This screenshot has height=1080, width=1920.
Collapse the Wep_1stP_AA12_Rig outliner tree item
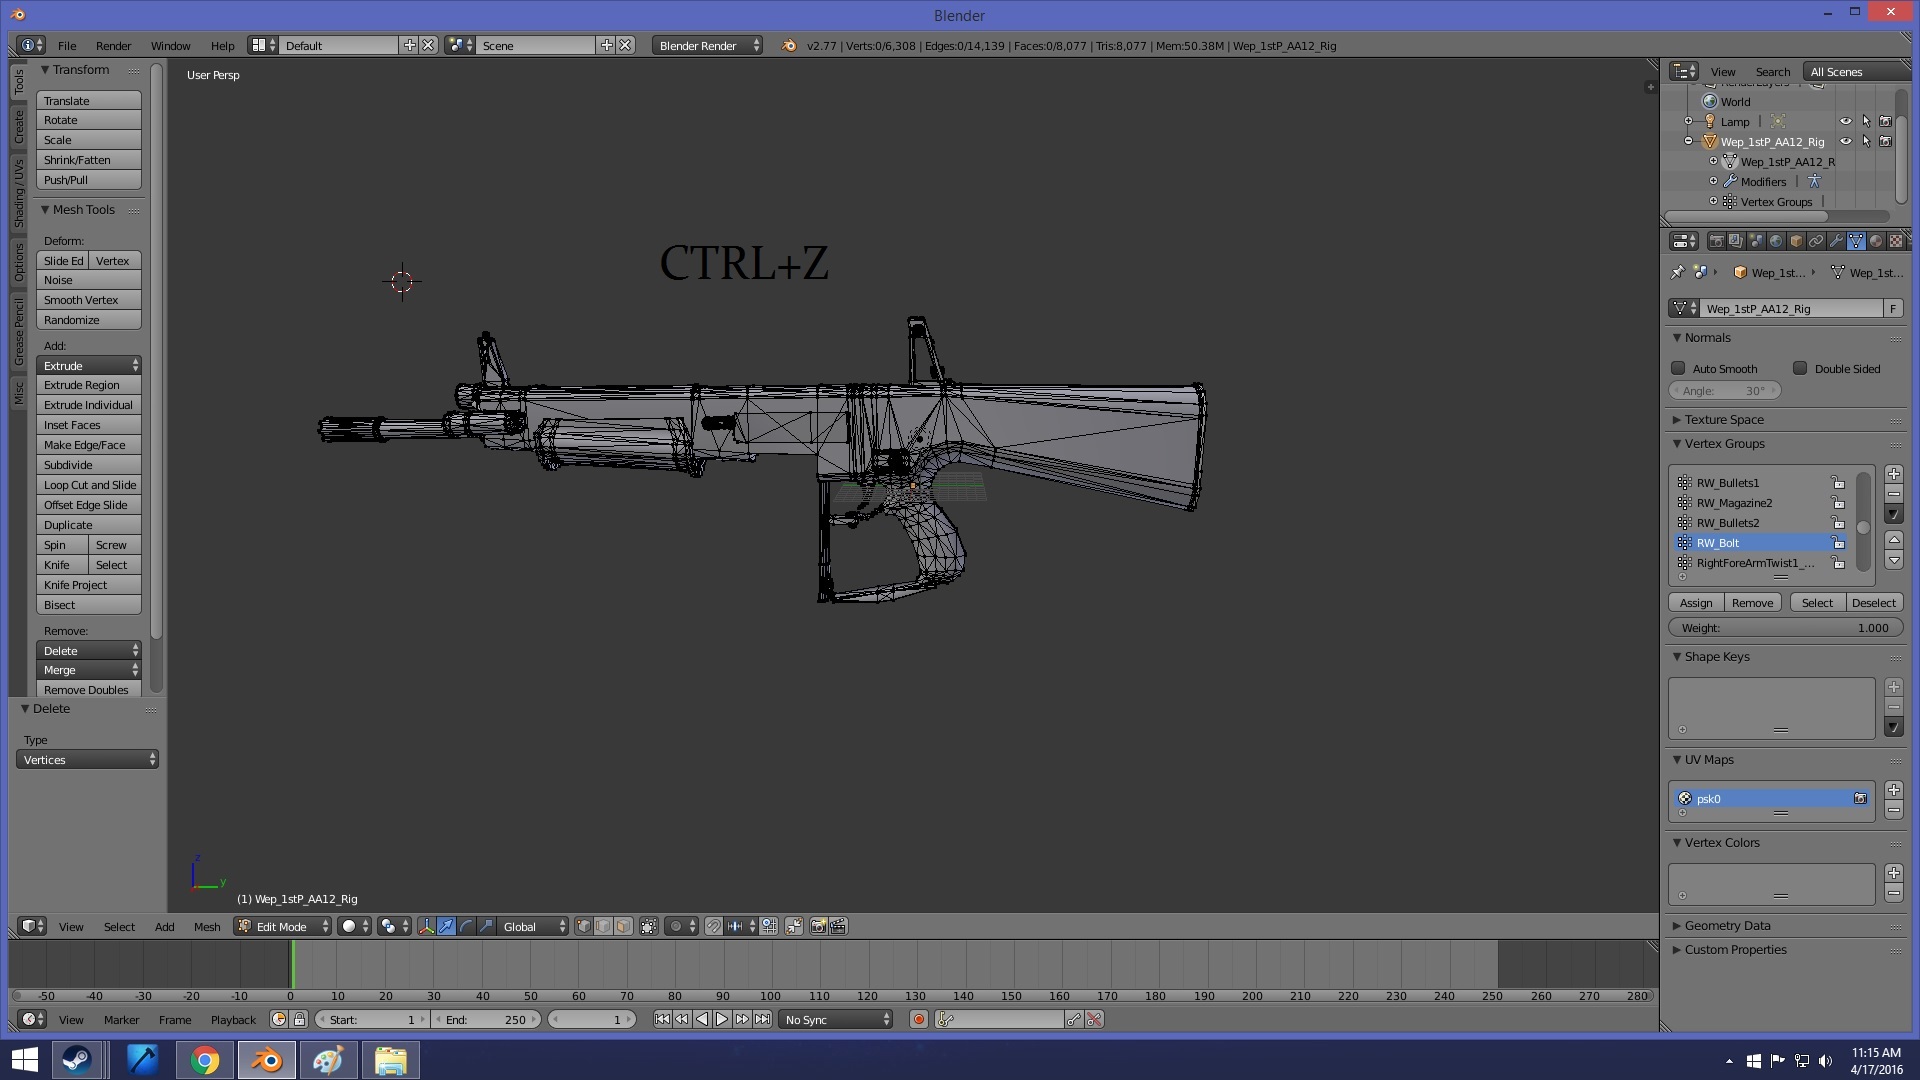[x=1689, y=142]
